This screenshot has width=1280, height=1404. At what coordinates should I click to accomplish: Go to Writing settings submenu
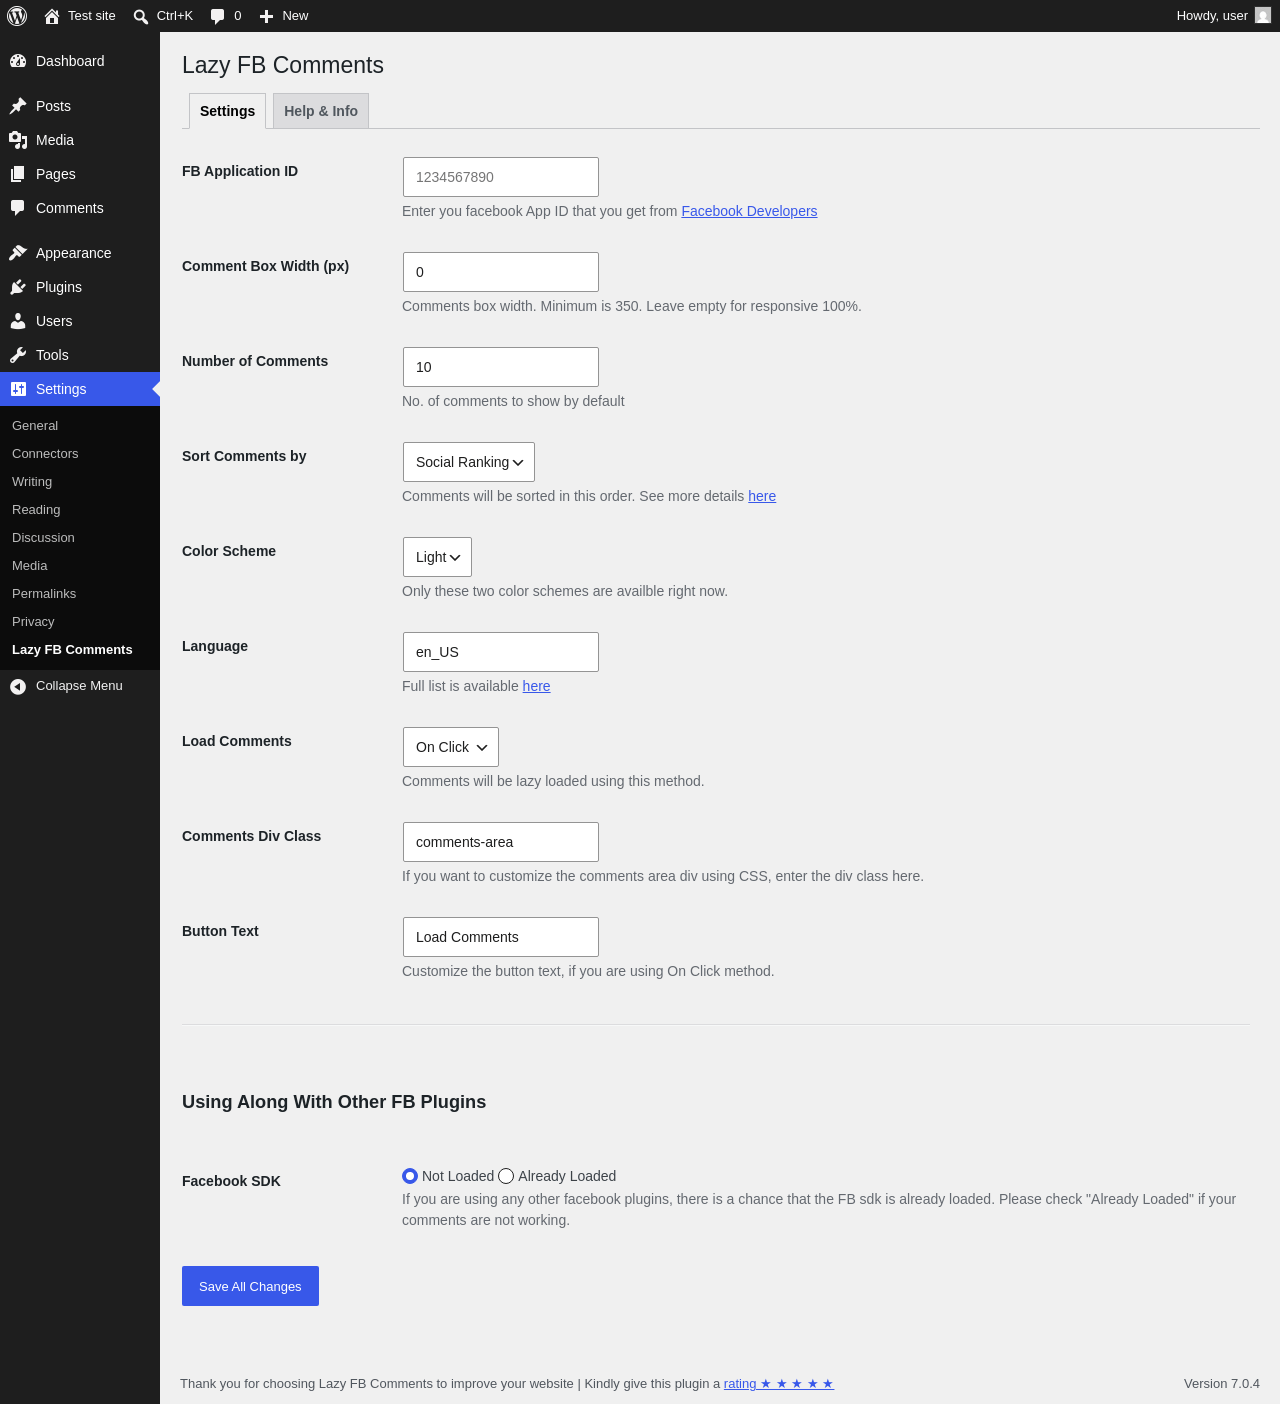tap(32, 482)
